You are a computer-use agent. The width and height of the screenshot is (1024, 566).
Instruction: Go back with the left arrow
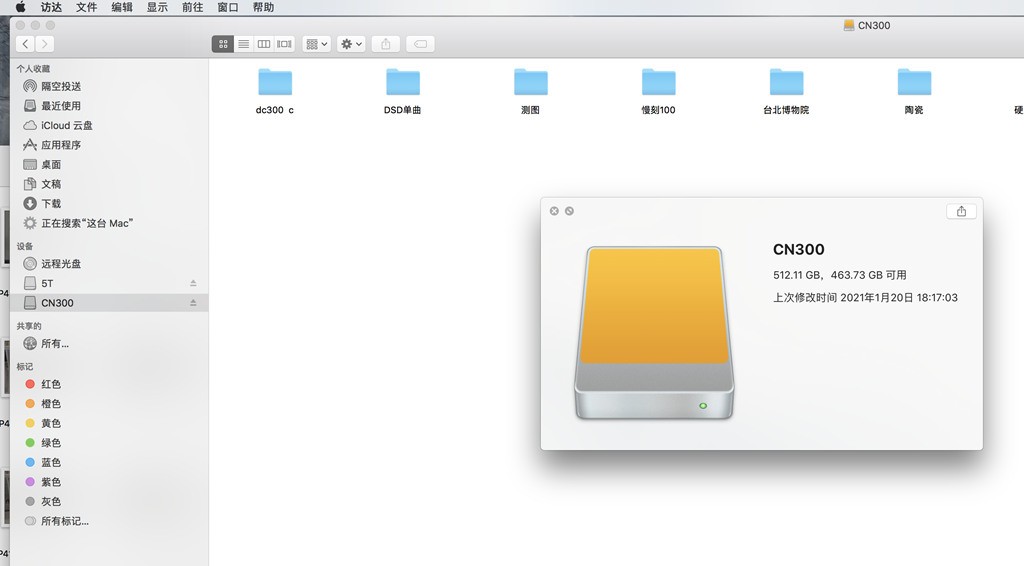[x=25, y=44]
